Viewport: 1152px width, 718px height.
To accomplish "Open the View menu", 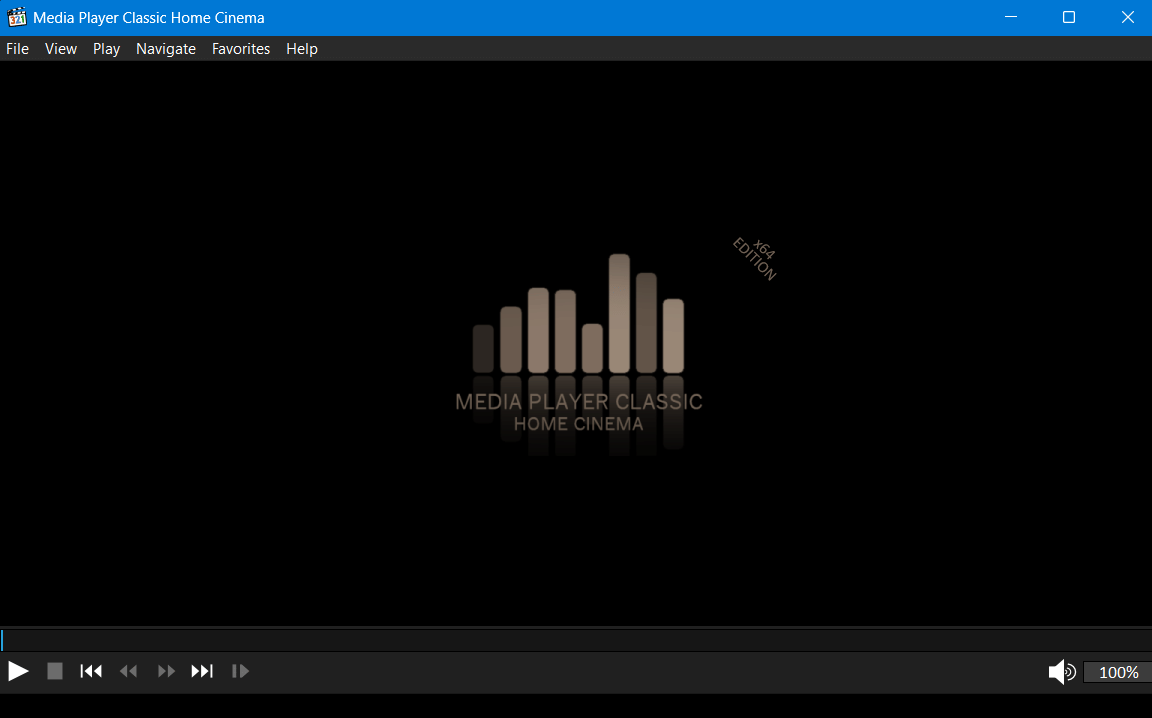I will 61,49.
